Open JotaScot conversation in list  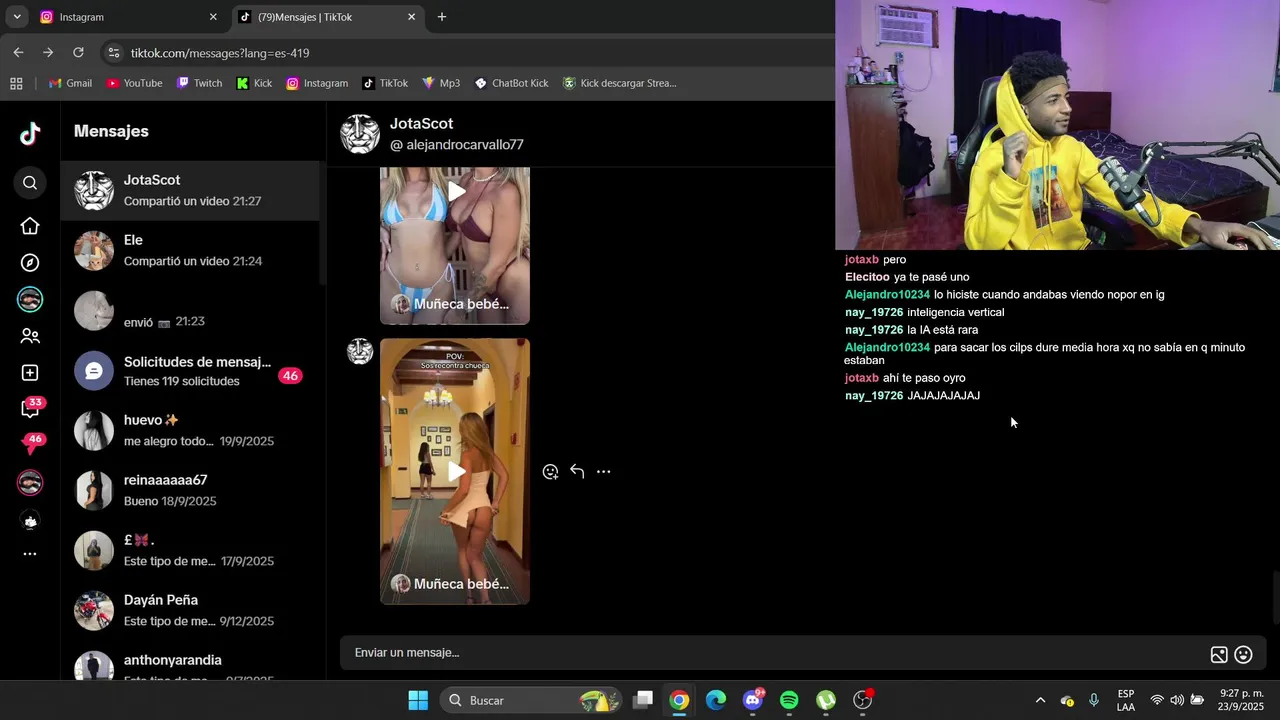tap(190, 190)
